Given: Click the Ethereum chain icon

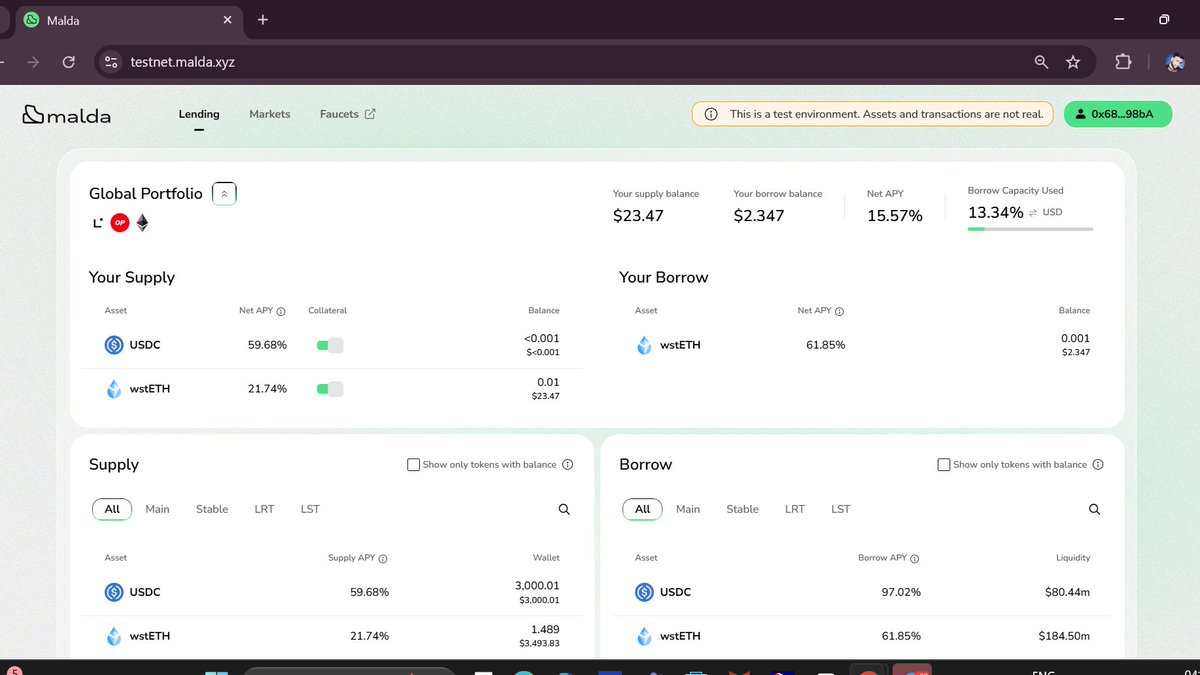Looking at the screenshot, I should pos(142,223).
